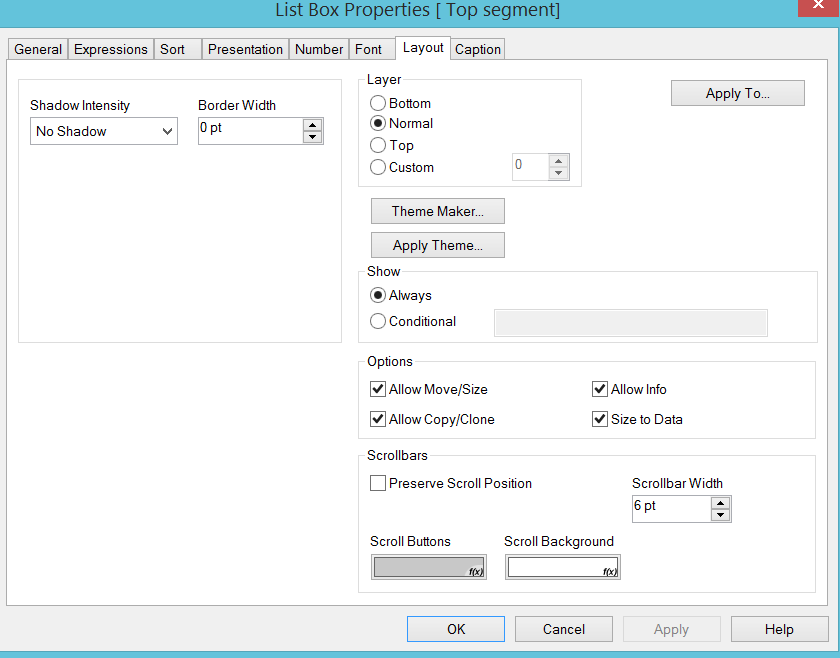Choose the Custom layer option

(x=378, y=167)
